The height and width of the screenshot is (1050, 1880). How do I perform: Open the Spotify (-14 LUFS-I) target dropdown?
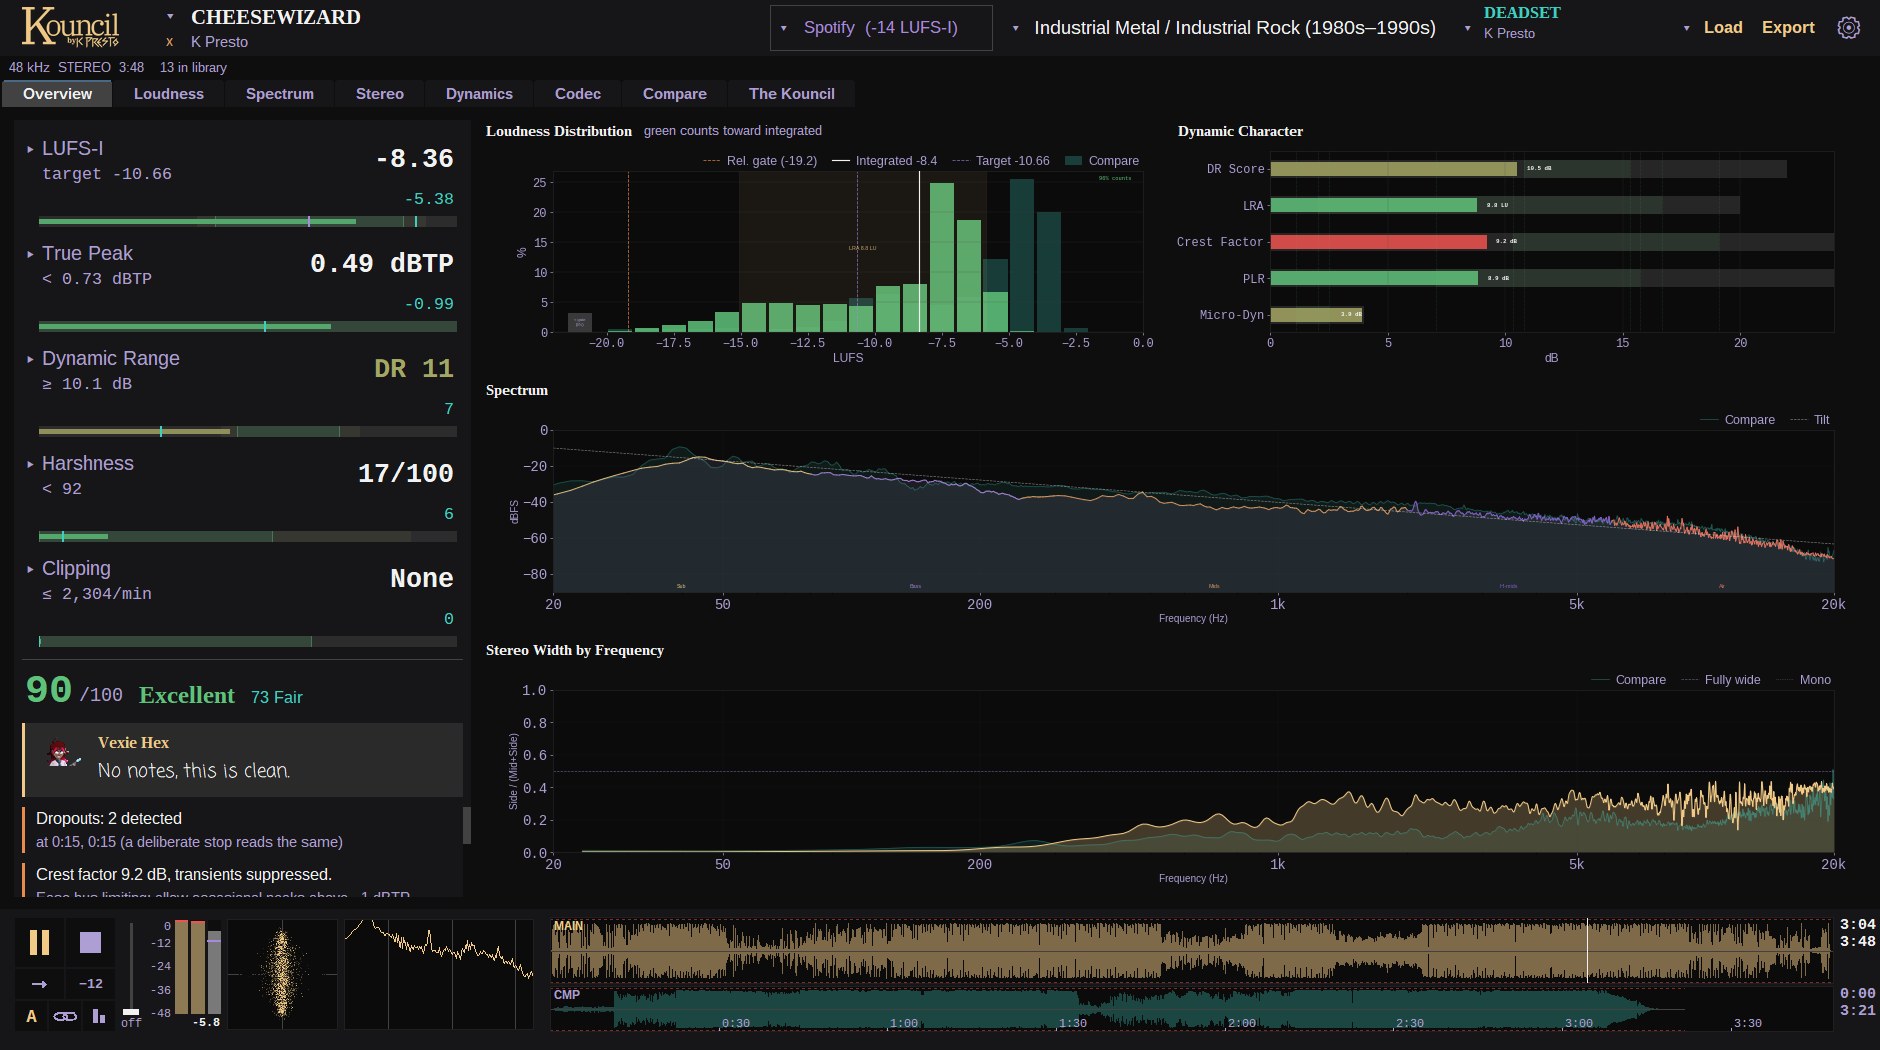click(x=881, y=28)
